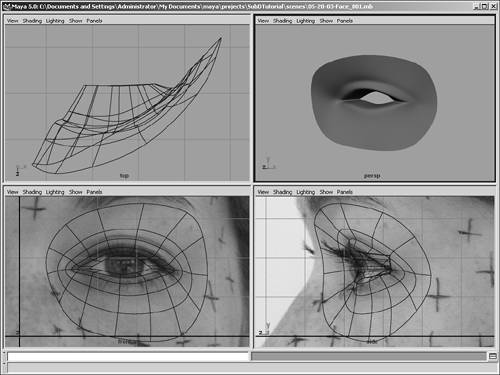500x375 pixels.
Task: Open the Shading menu in the side view panel
Action: click(x=282, y=192)
